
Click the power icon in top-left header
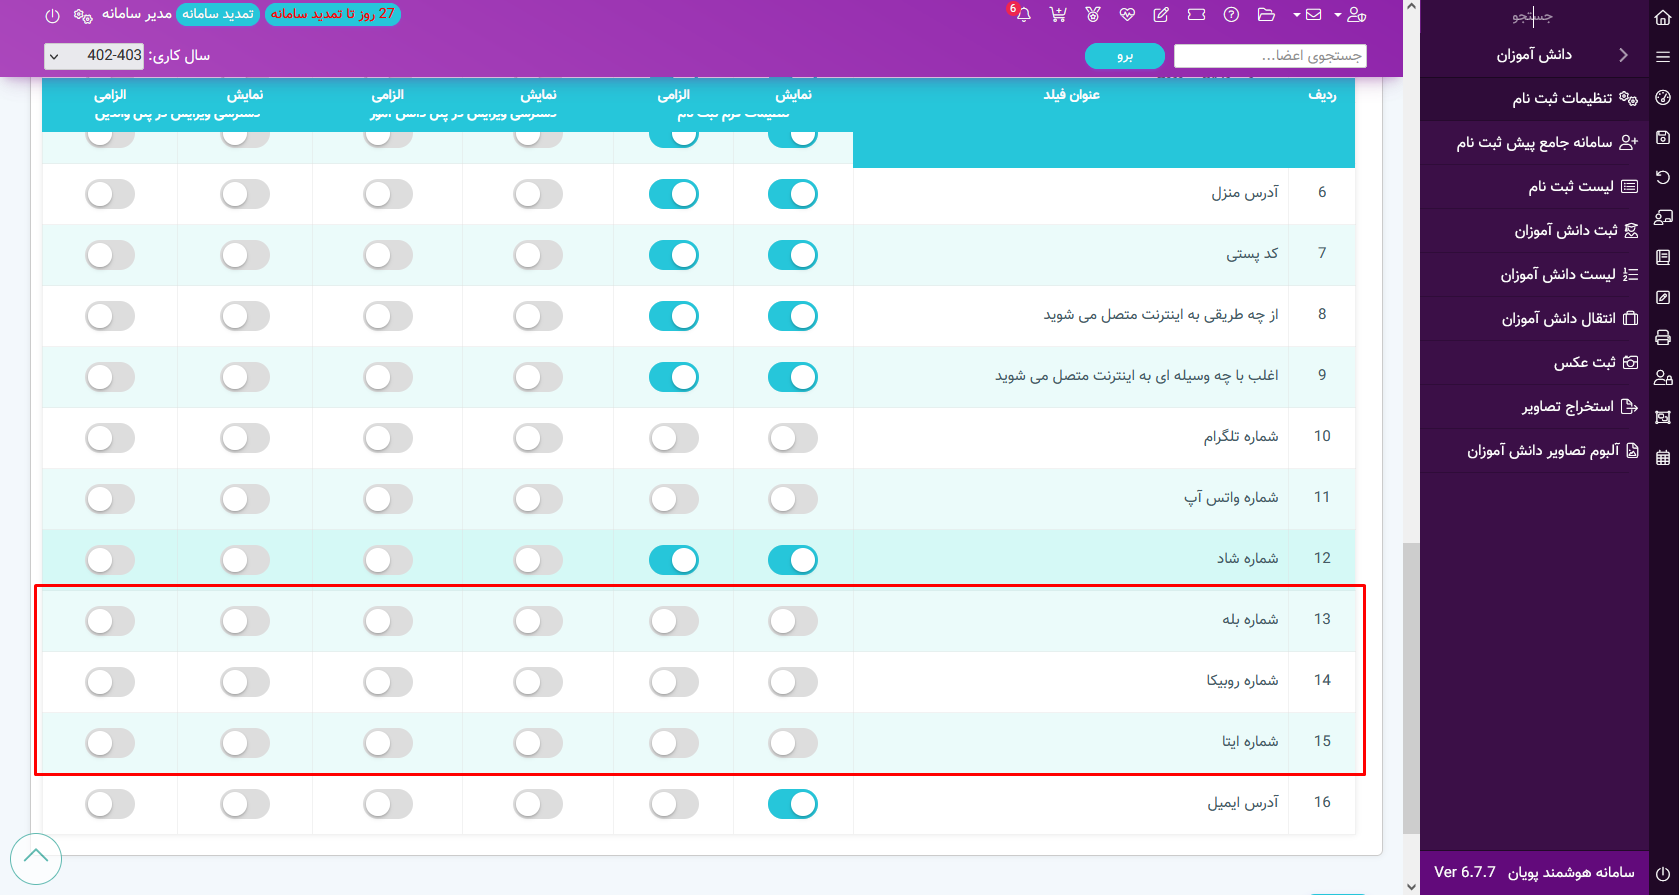click(x=53, y=16)
